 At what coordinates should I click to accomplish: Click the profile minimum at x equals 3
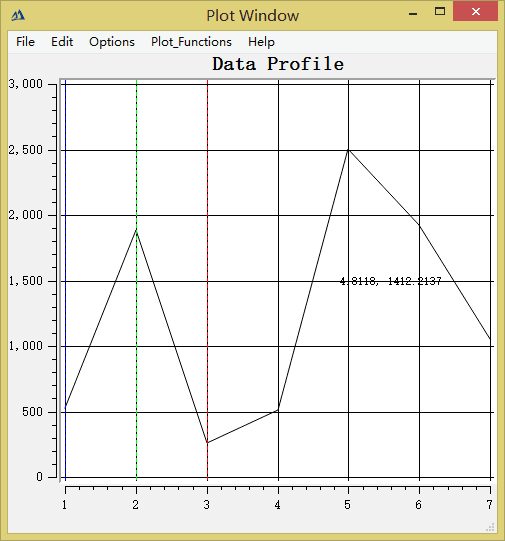click(207, 443)
